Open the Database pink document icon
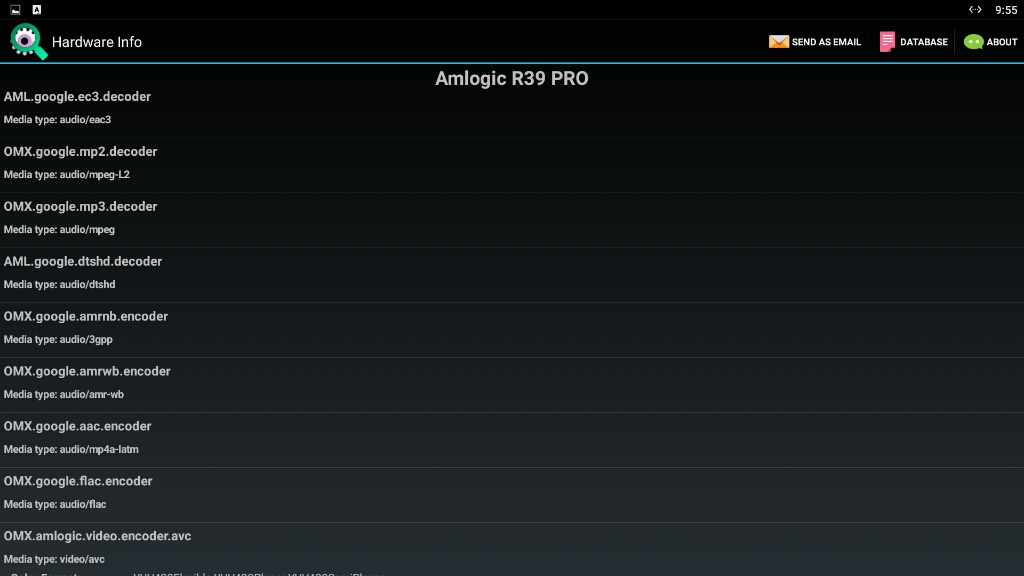 [x=887, y=42]
